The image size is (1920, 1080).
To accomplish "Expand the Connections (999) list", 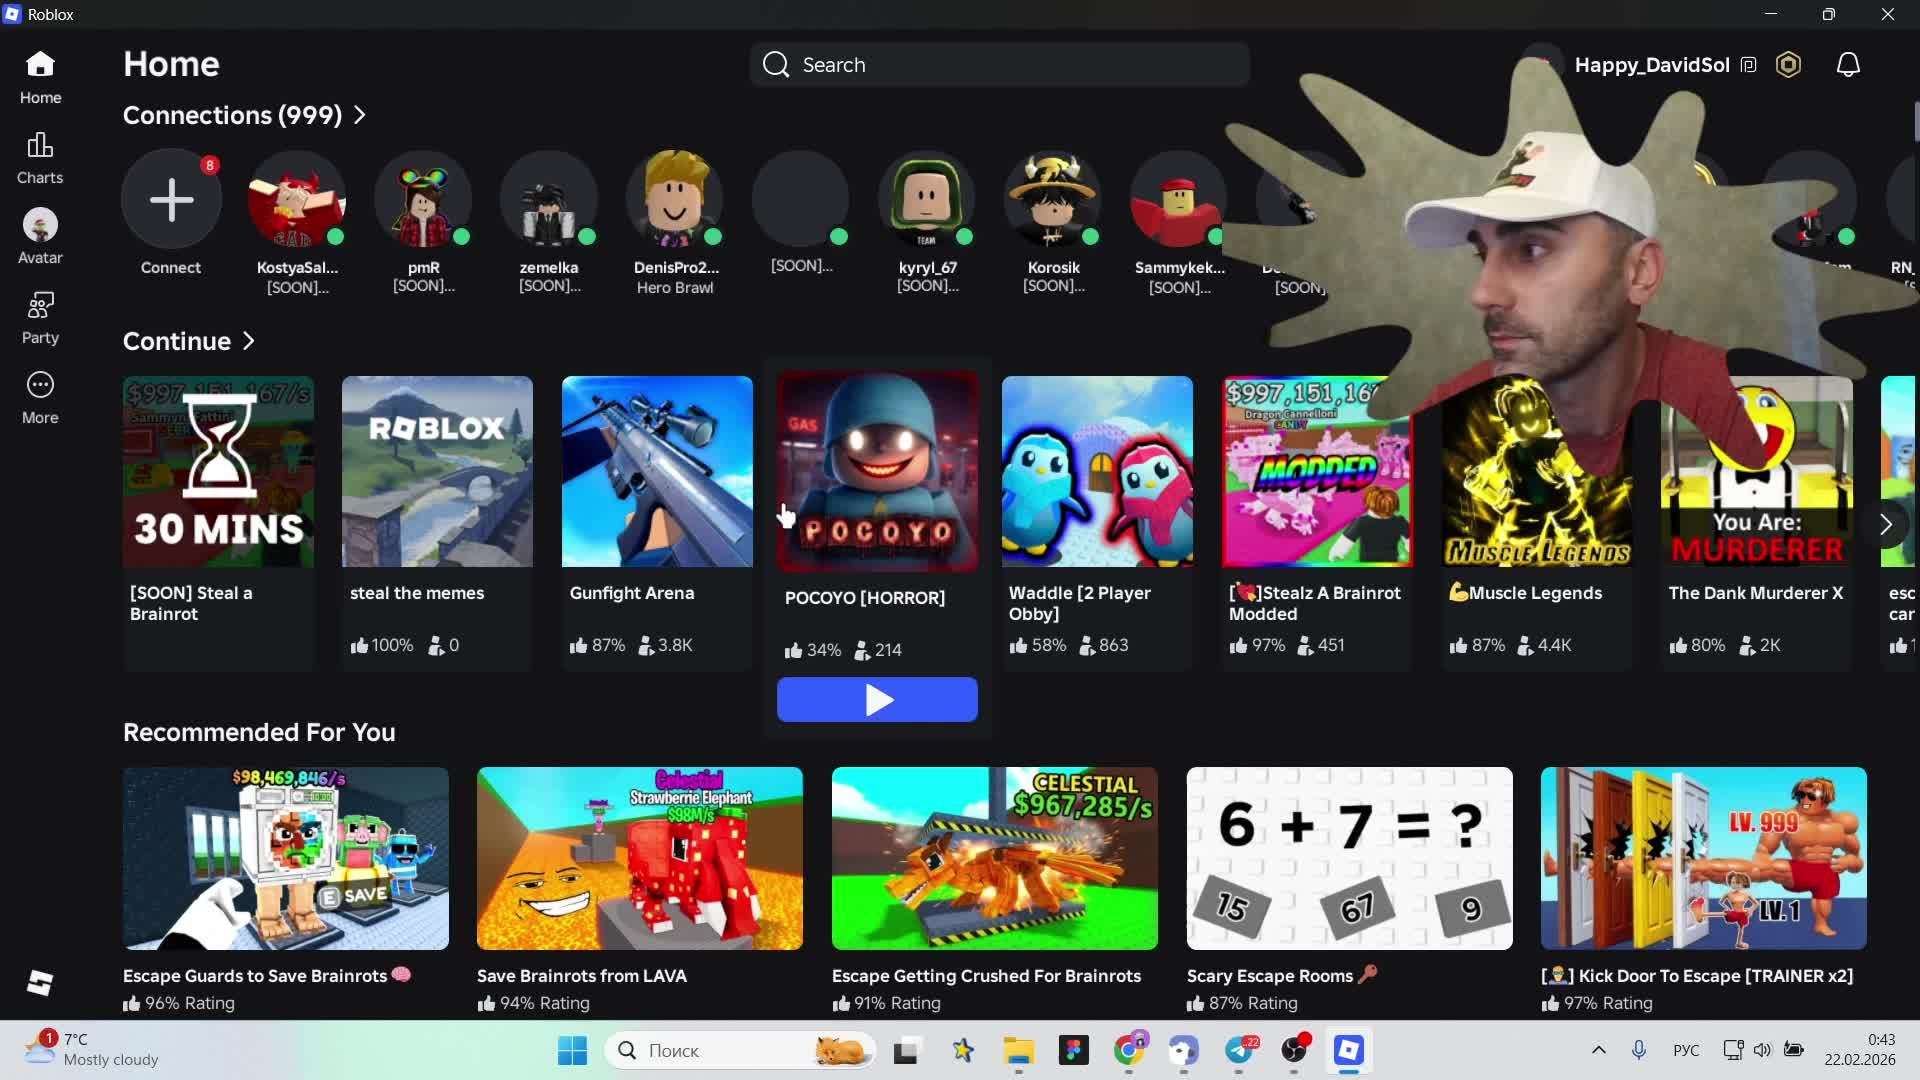I will pyautogui.click(x=360, y=115).
